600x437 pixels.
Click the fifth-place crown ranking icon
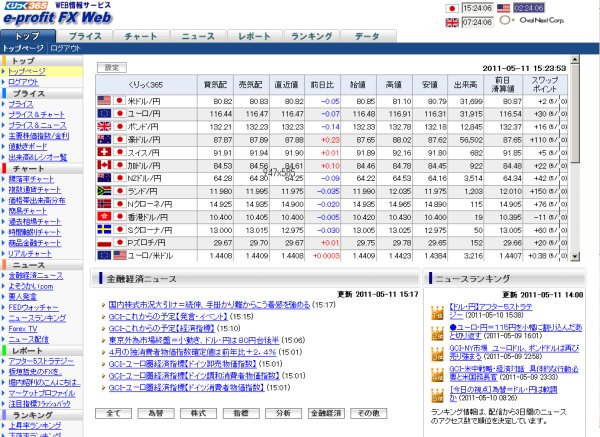tap(437, 395)
